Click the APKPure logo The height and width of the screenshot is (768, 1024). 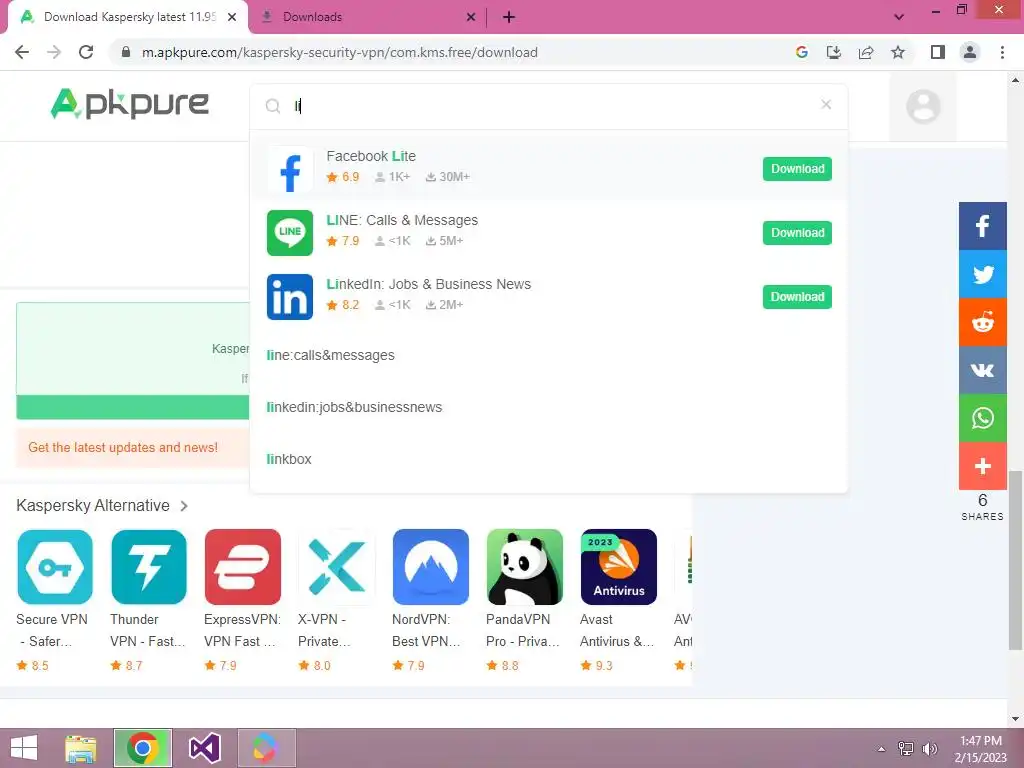[129, 104]
